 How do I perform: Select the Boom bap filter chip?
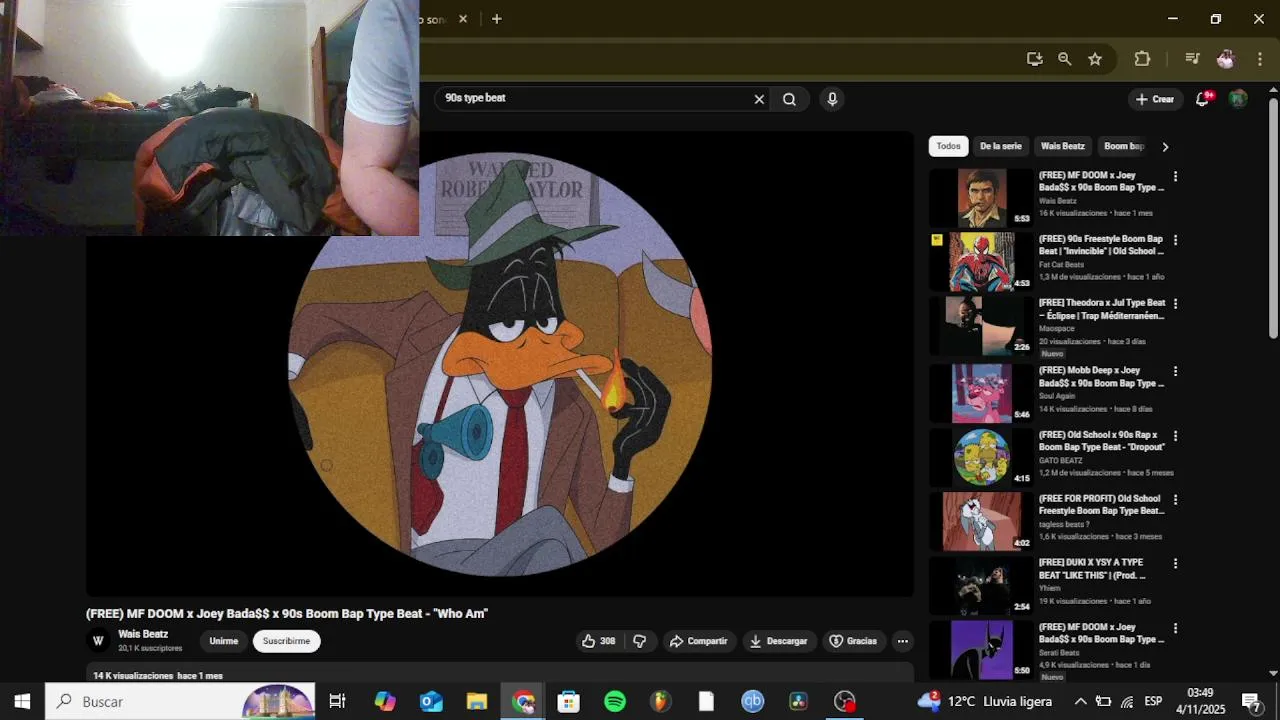(x=1123, y=146)
